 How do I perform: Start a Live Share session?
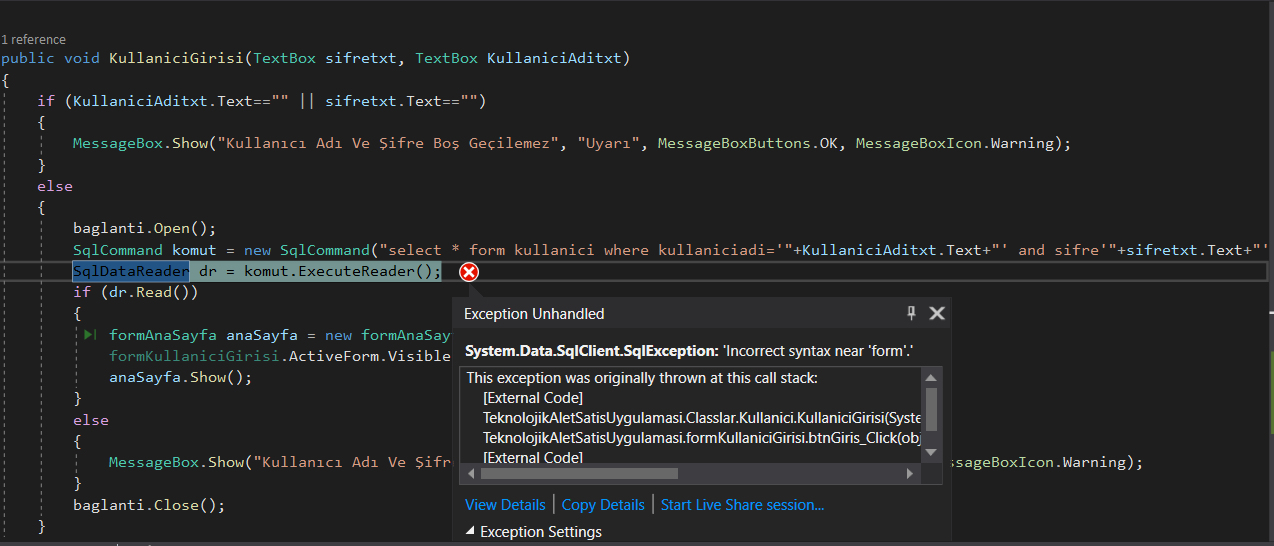point(742,505)
